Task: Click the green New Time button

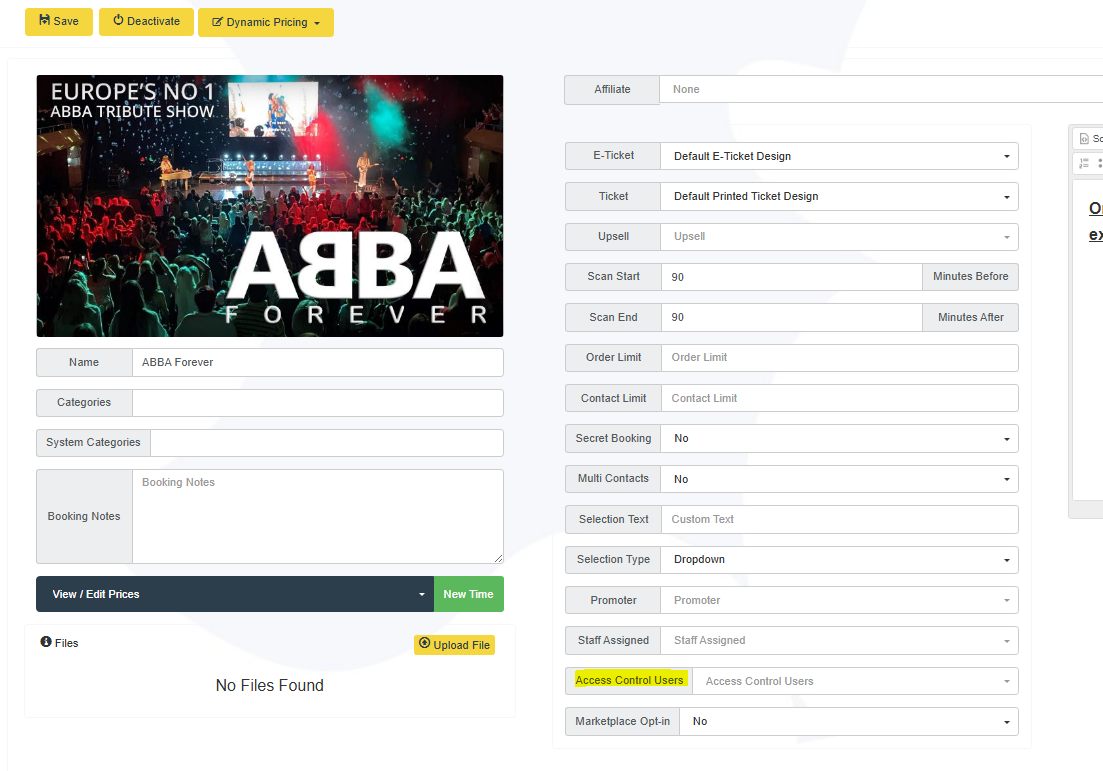Action: tap(468, 594)
